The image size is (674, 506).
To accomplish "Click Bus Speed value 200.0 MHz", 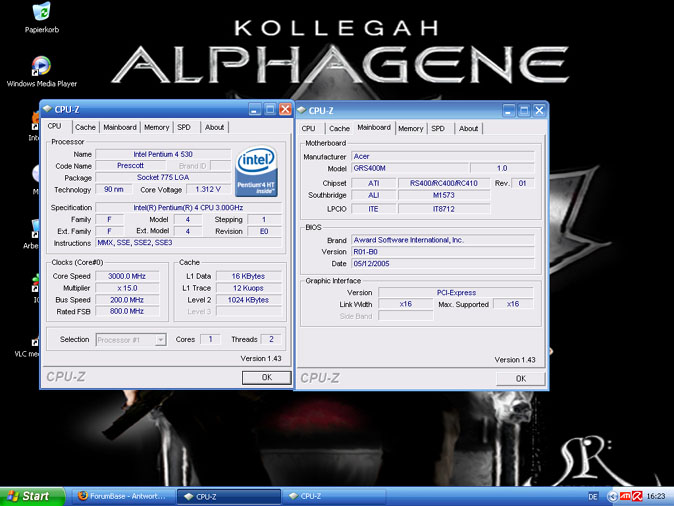I will coord(127,300).
